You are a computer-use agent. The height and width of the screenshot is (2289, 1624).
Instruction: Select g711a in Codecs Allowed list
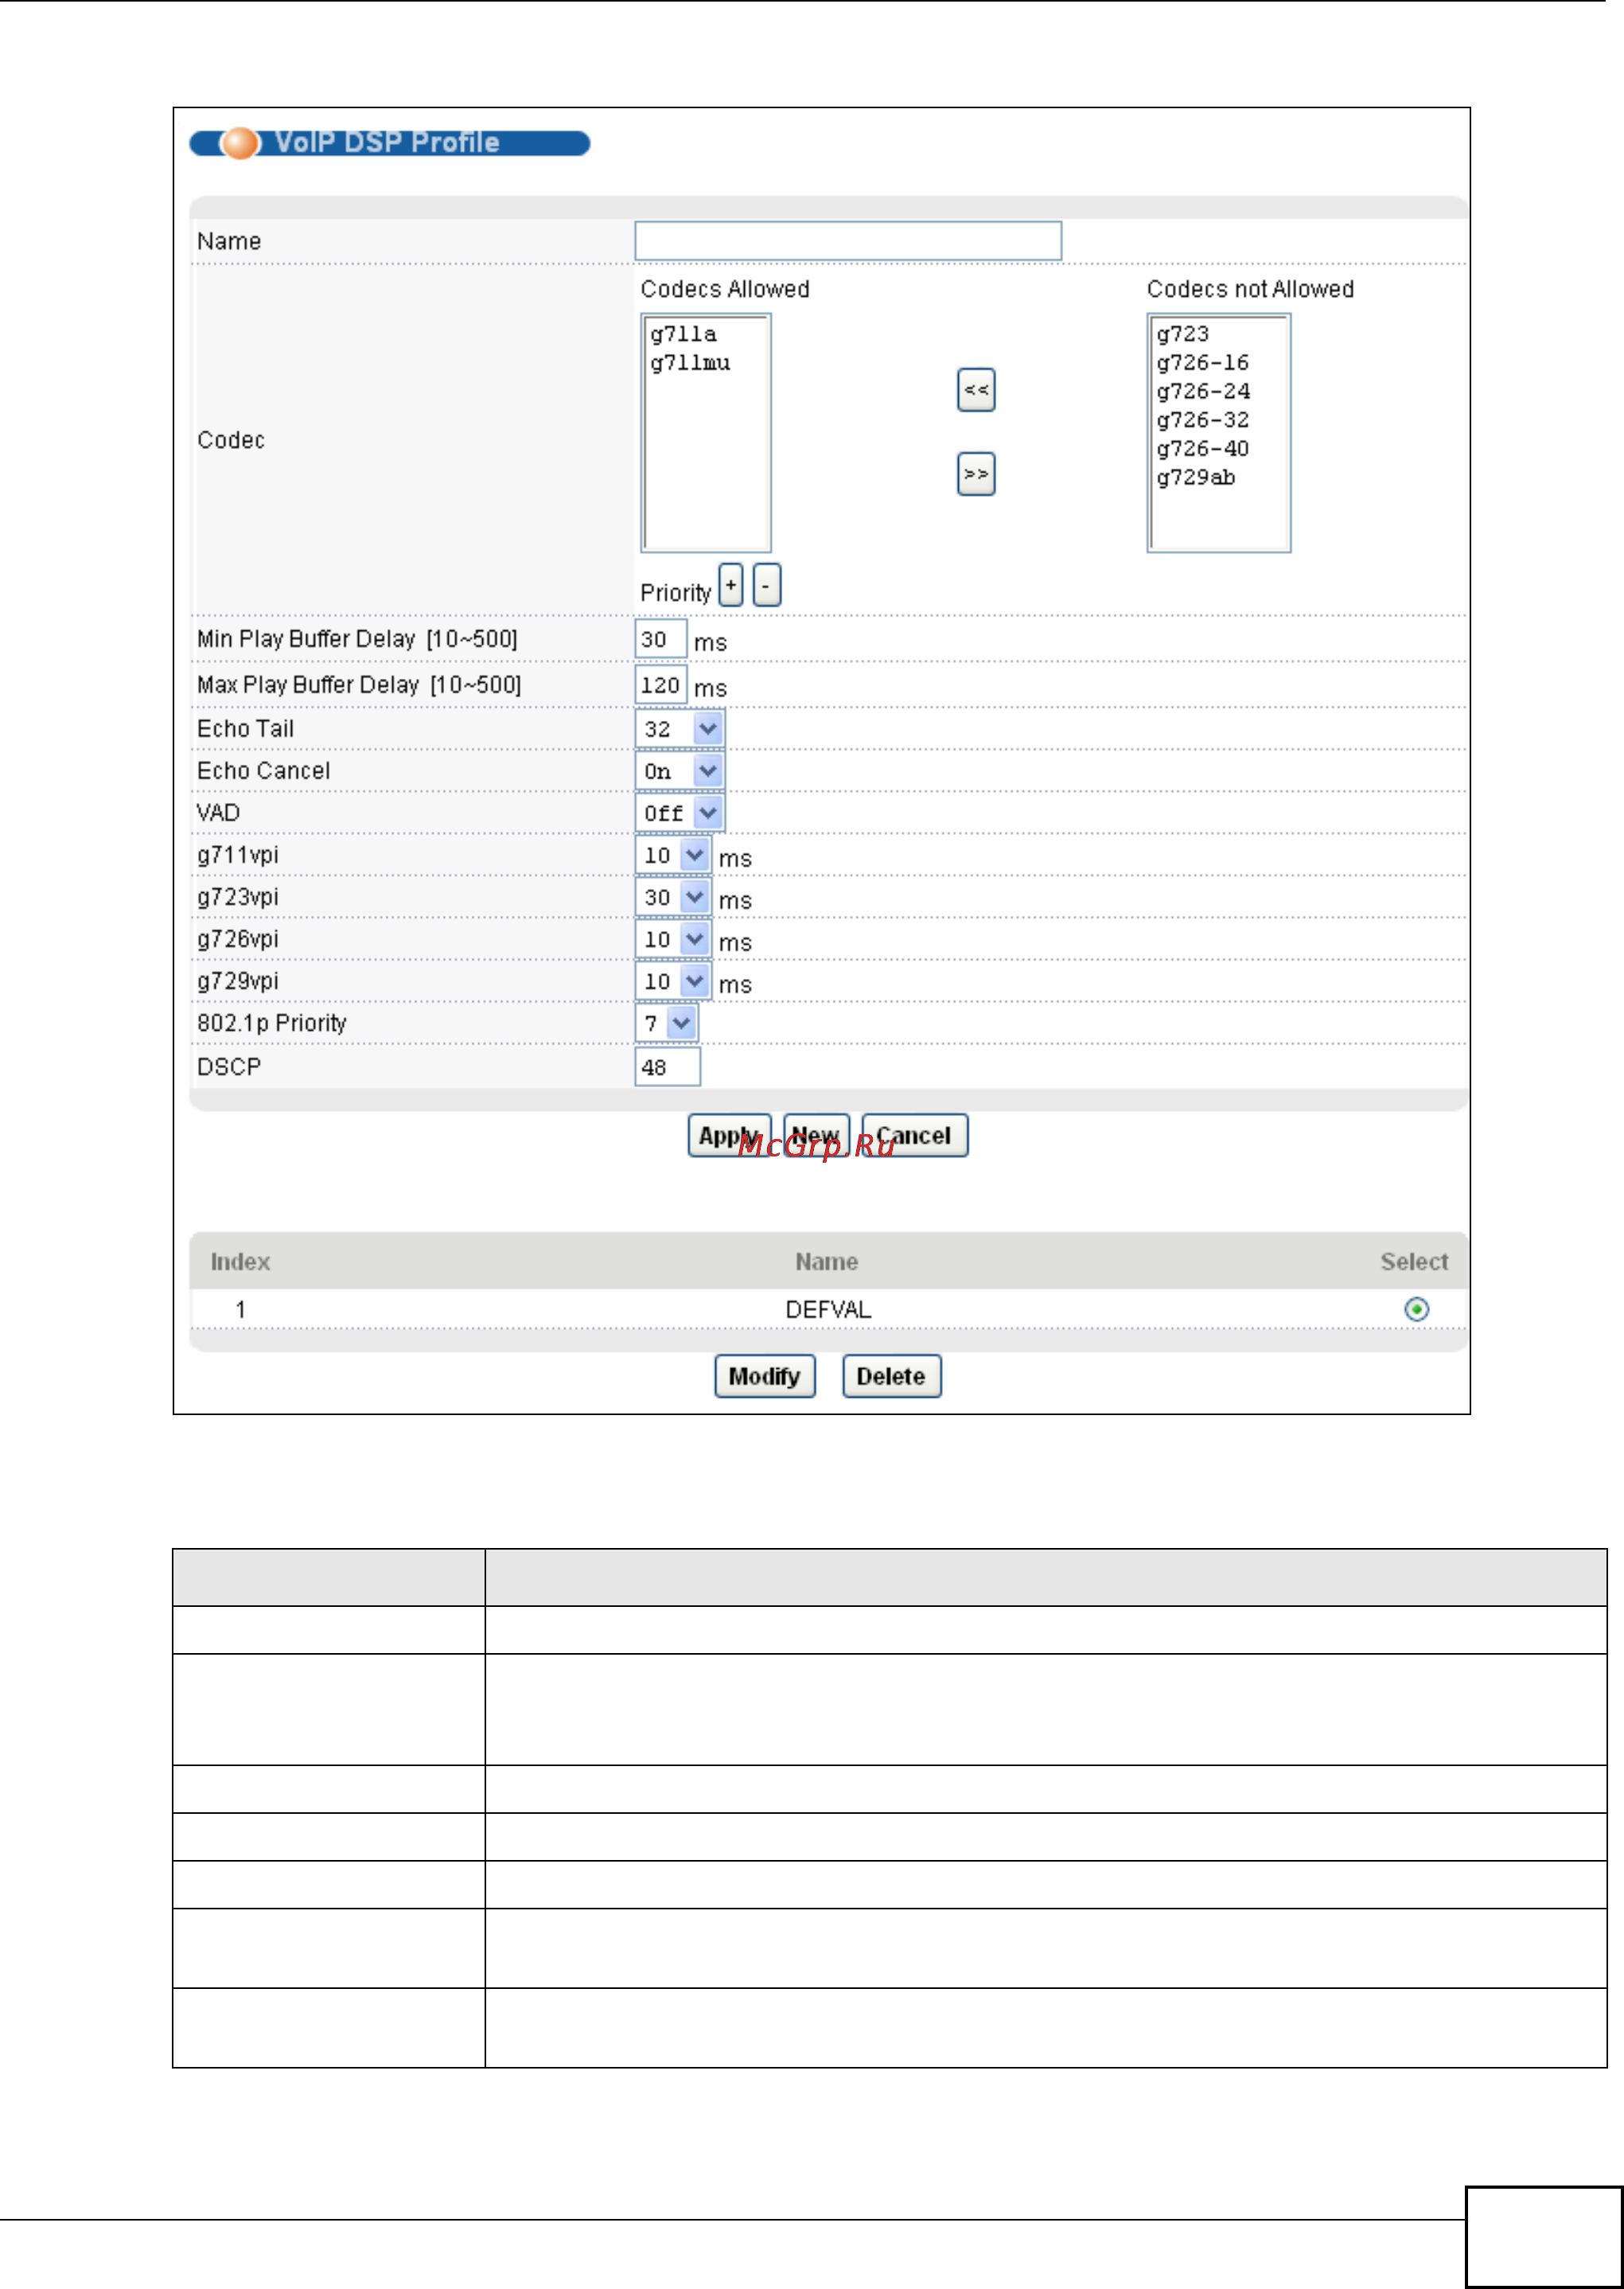tap(684, 334)
